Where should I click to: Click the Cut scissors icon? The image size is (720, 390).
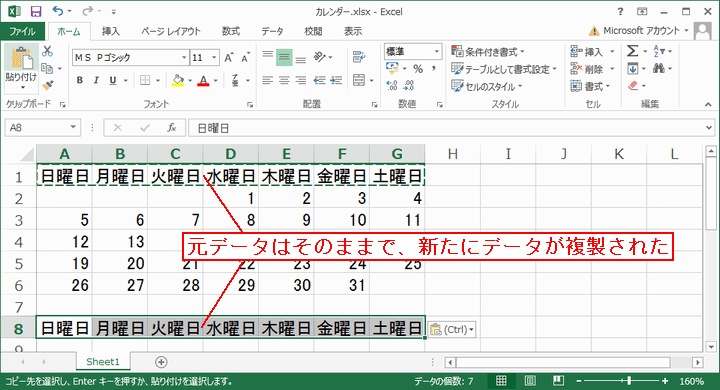pyautogui.click(x=47, y=51)
